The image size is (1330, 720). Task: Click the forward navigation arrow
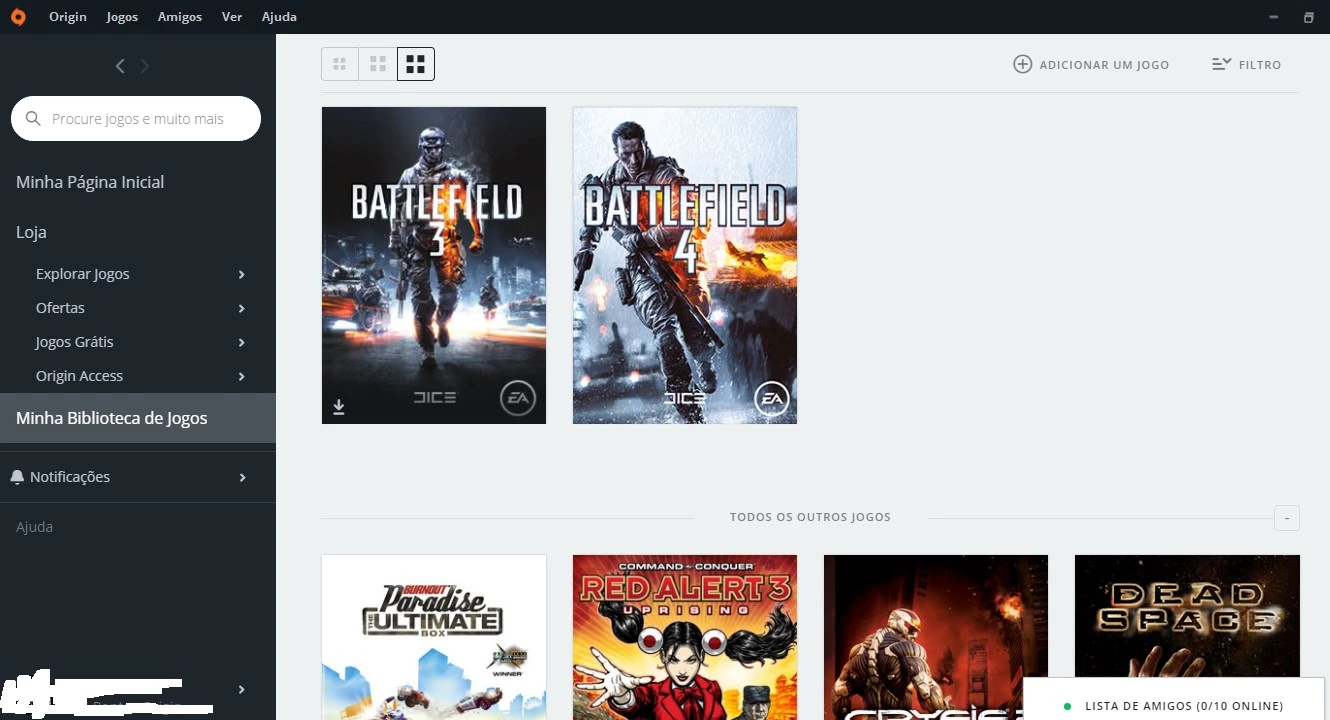coord(145,66)
